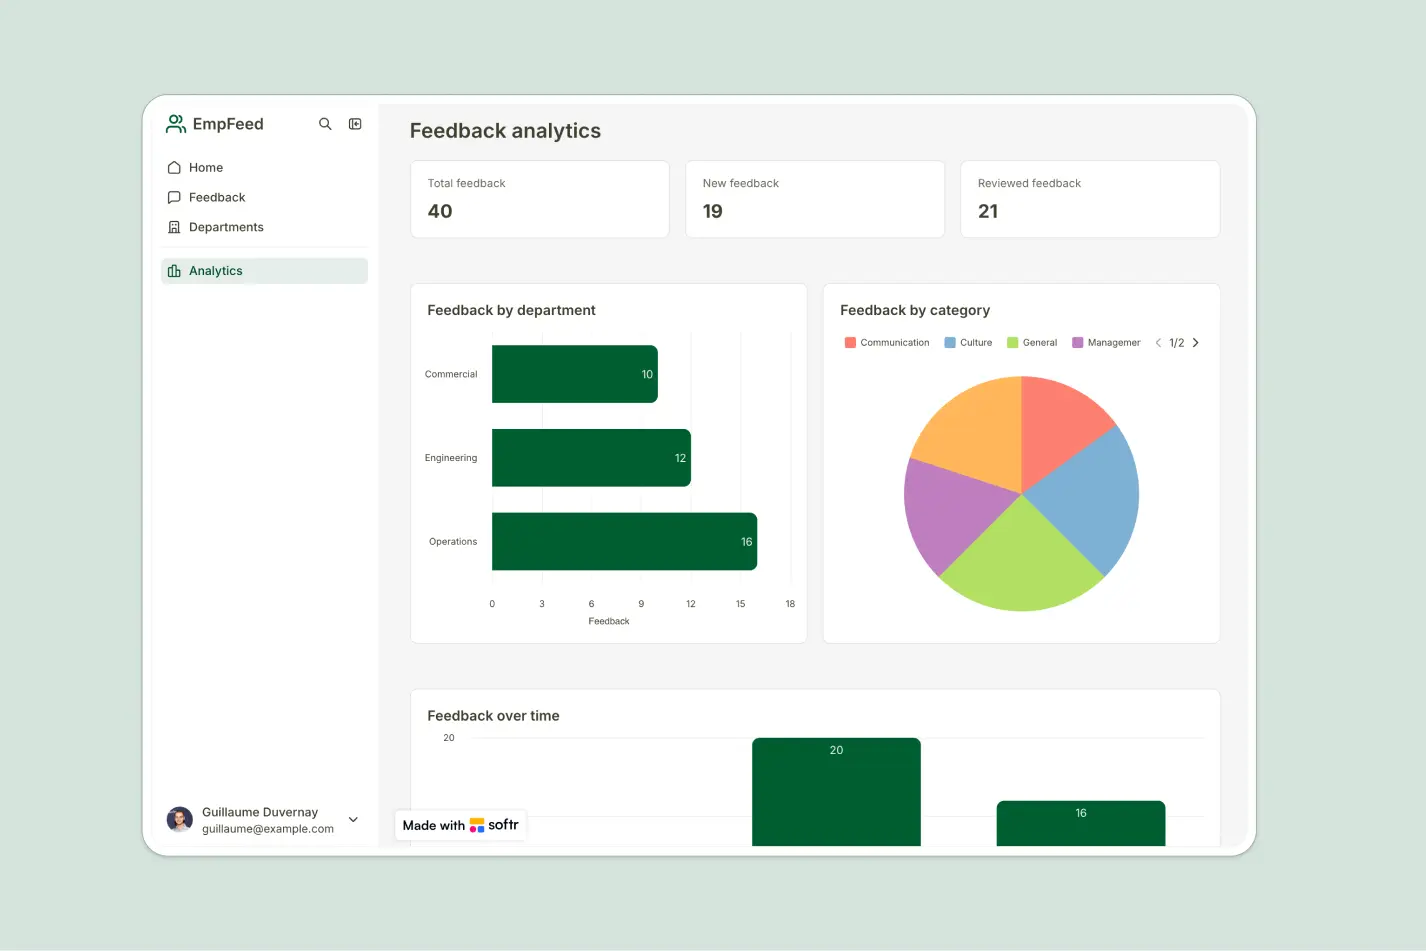This screenshot has height=951, width=1426.
Task: Expand the user account chevron
Action: 353,820
